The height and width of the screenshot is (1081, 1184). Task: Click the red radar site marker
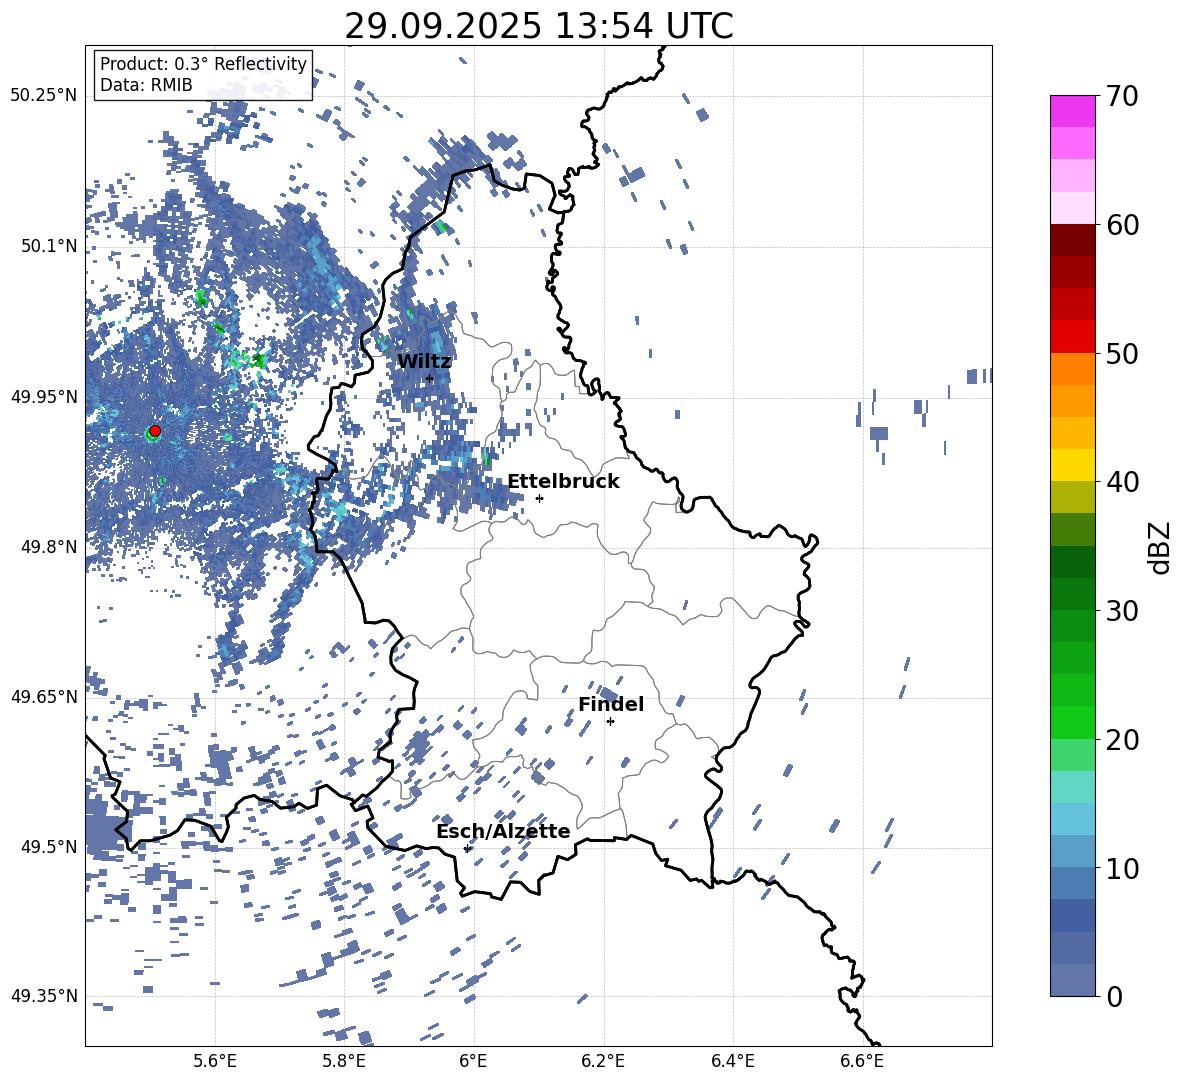click(155, 430)
